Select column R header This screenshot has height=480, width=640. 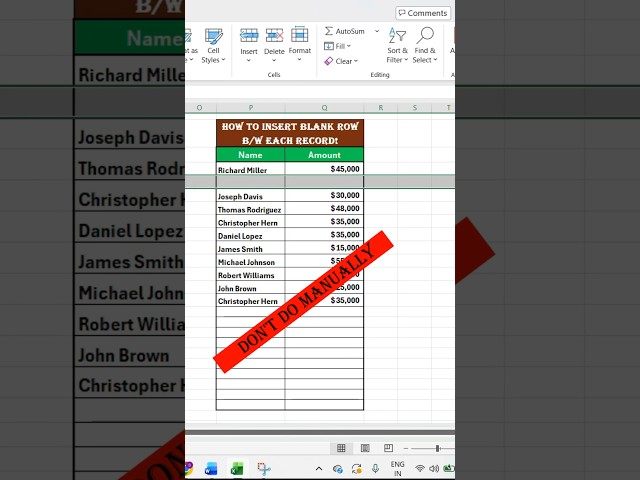pyautogui.click(x=380, y=108)
